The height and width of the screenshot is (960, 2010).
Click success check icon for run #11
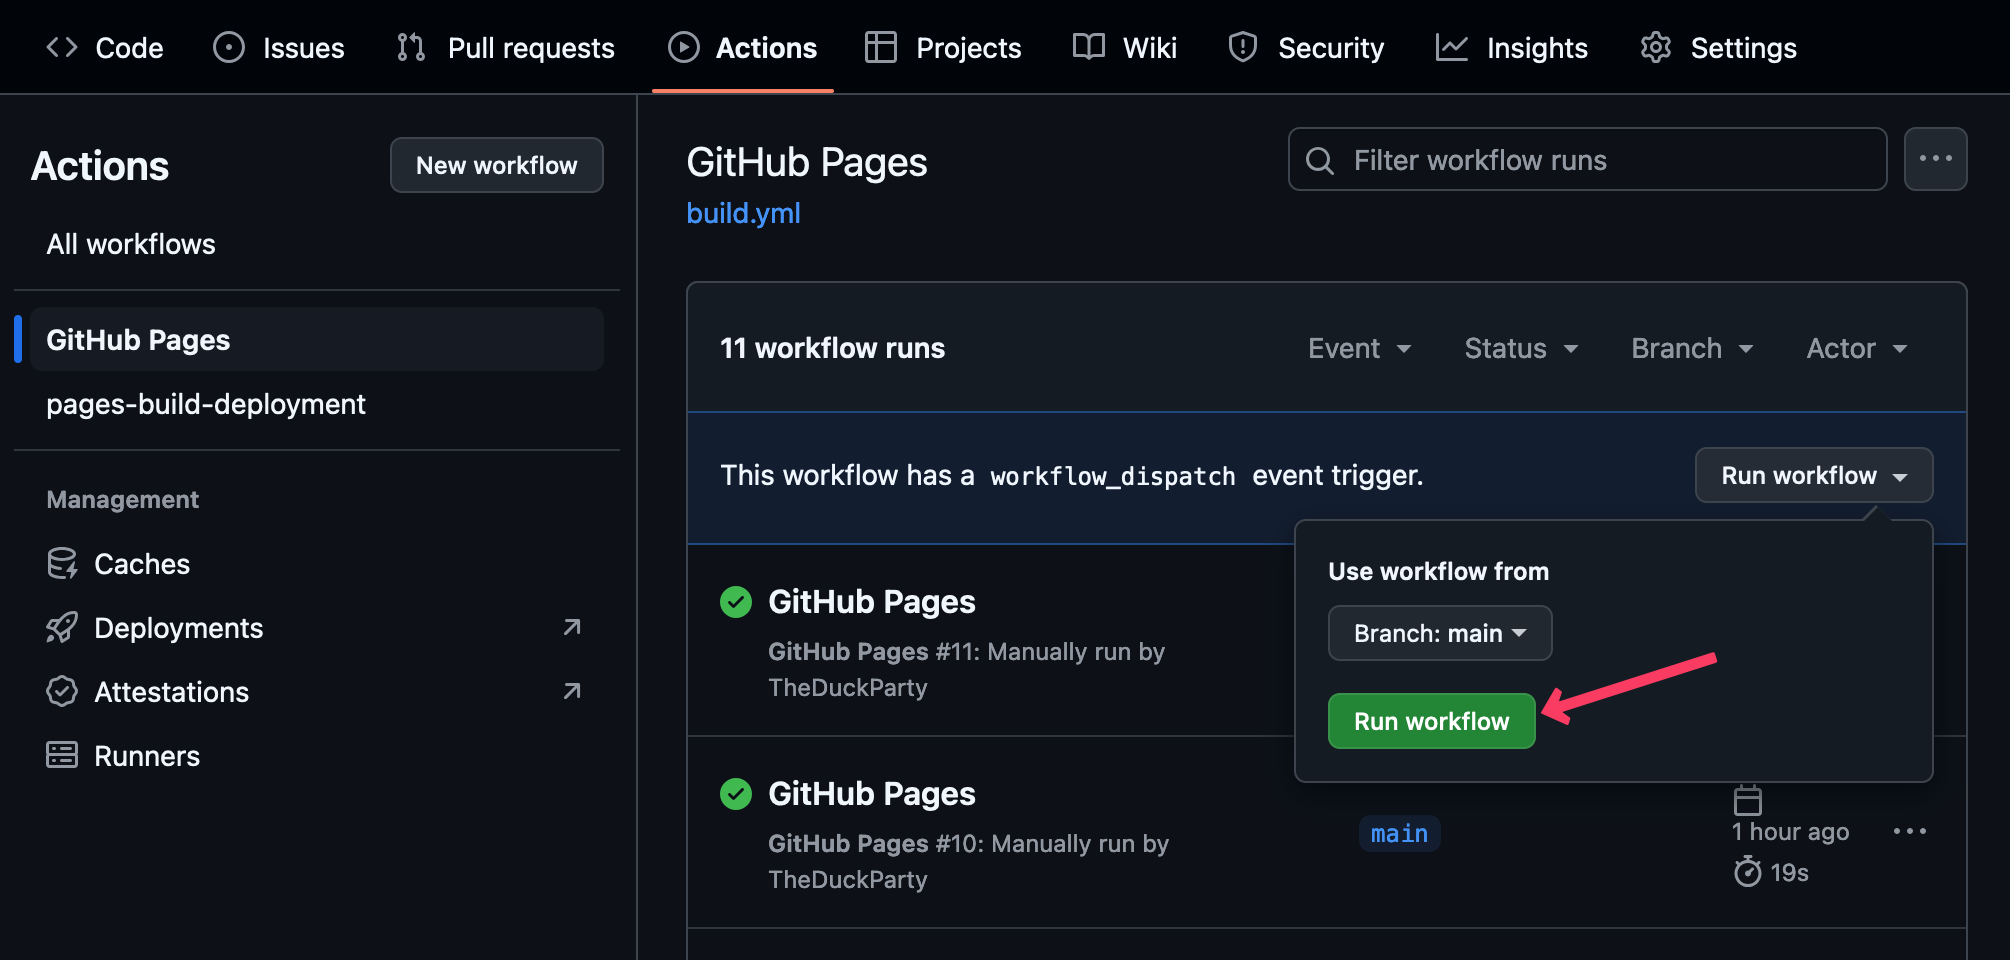(x=736, y=602)
